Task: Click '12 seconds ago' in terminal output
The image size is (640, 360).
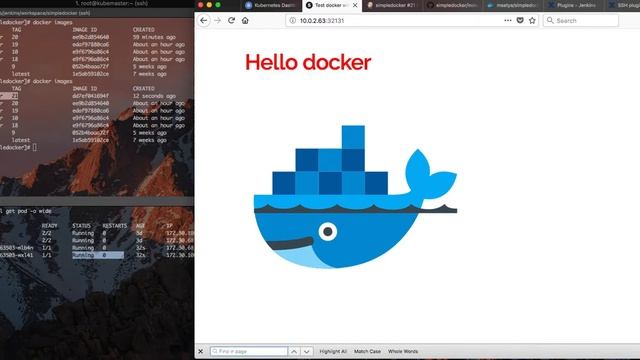Action: (154, 96)
